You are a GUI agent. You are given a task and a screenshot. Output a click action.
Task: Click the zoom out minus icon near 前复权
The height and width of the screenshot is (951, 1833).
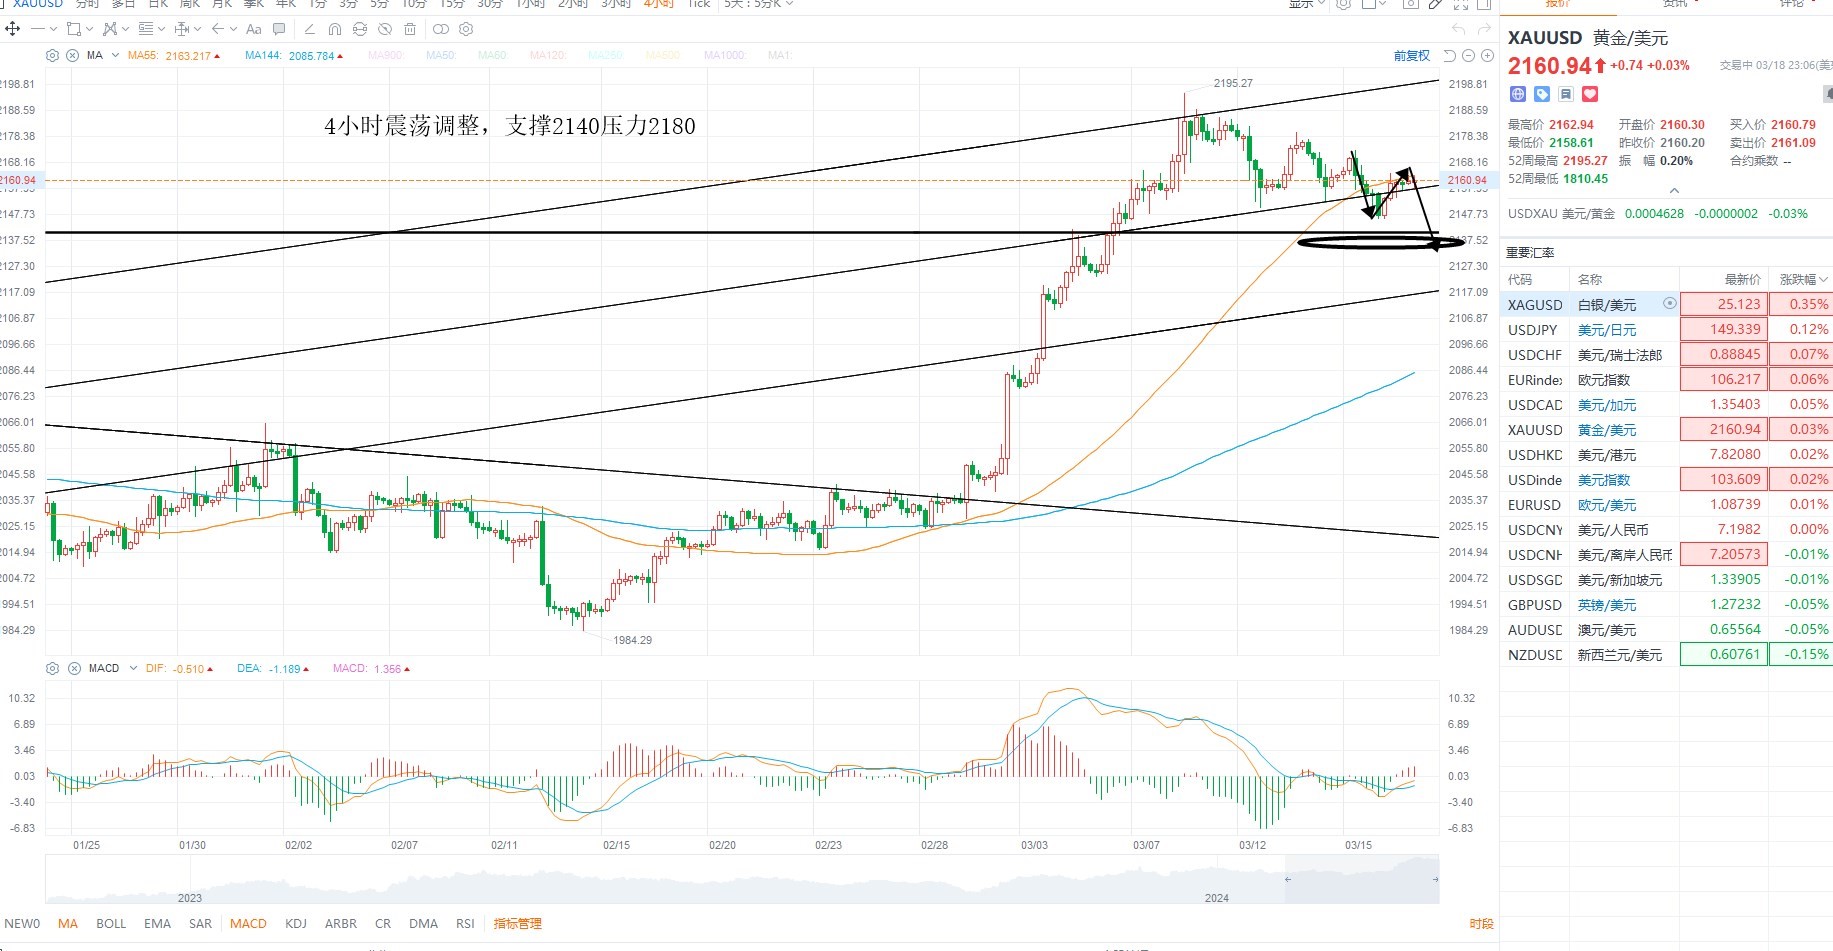(1468, 56)
